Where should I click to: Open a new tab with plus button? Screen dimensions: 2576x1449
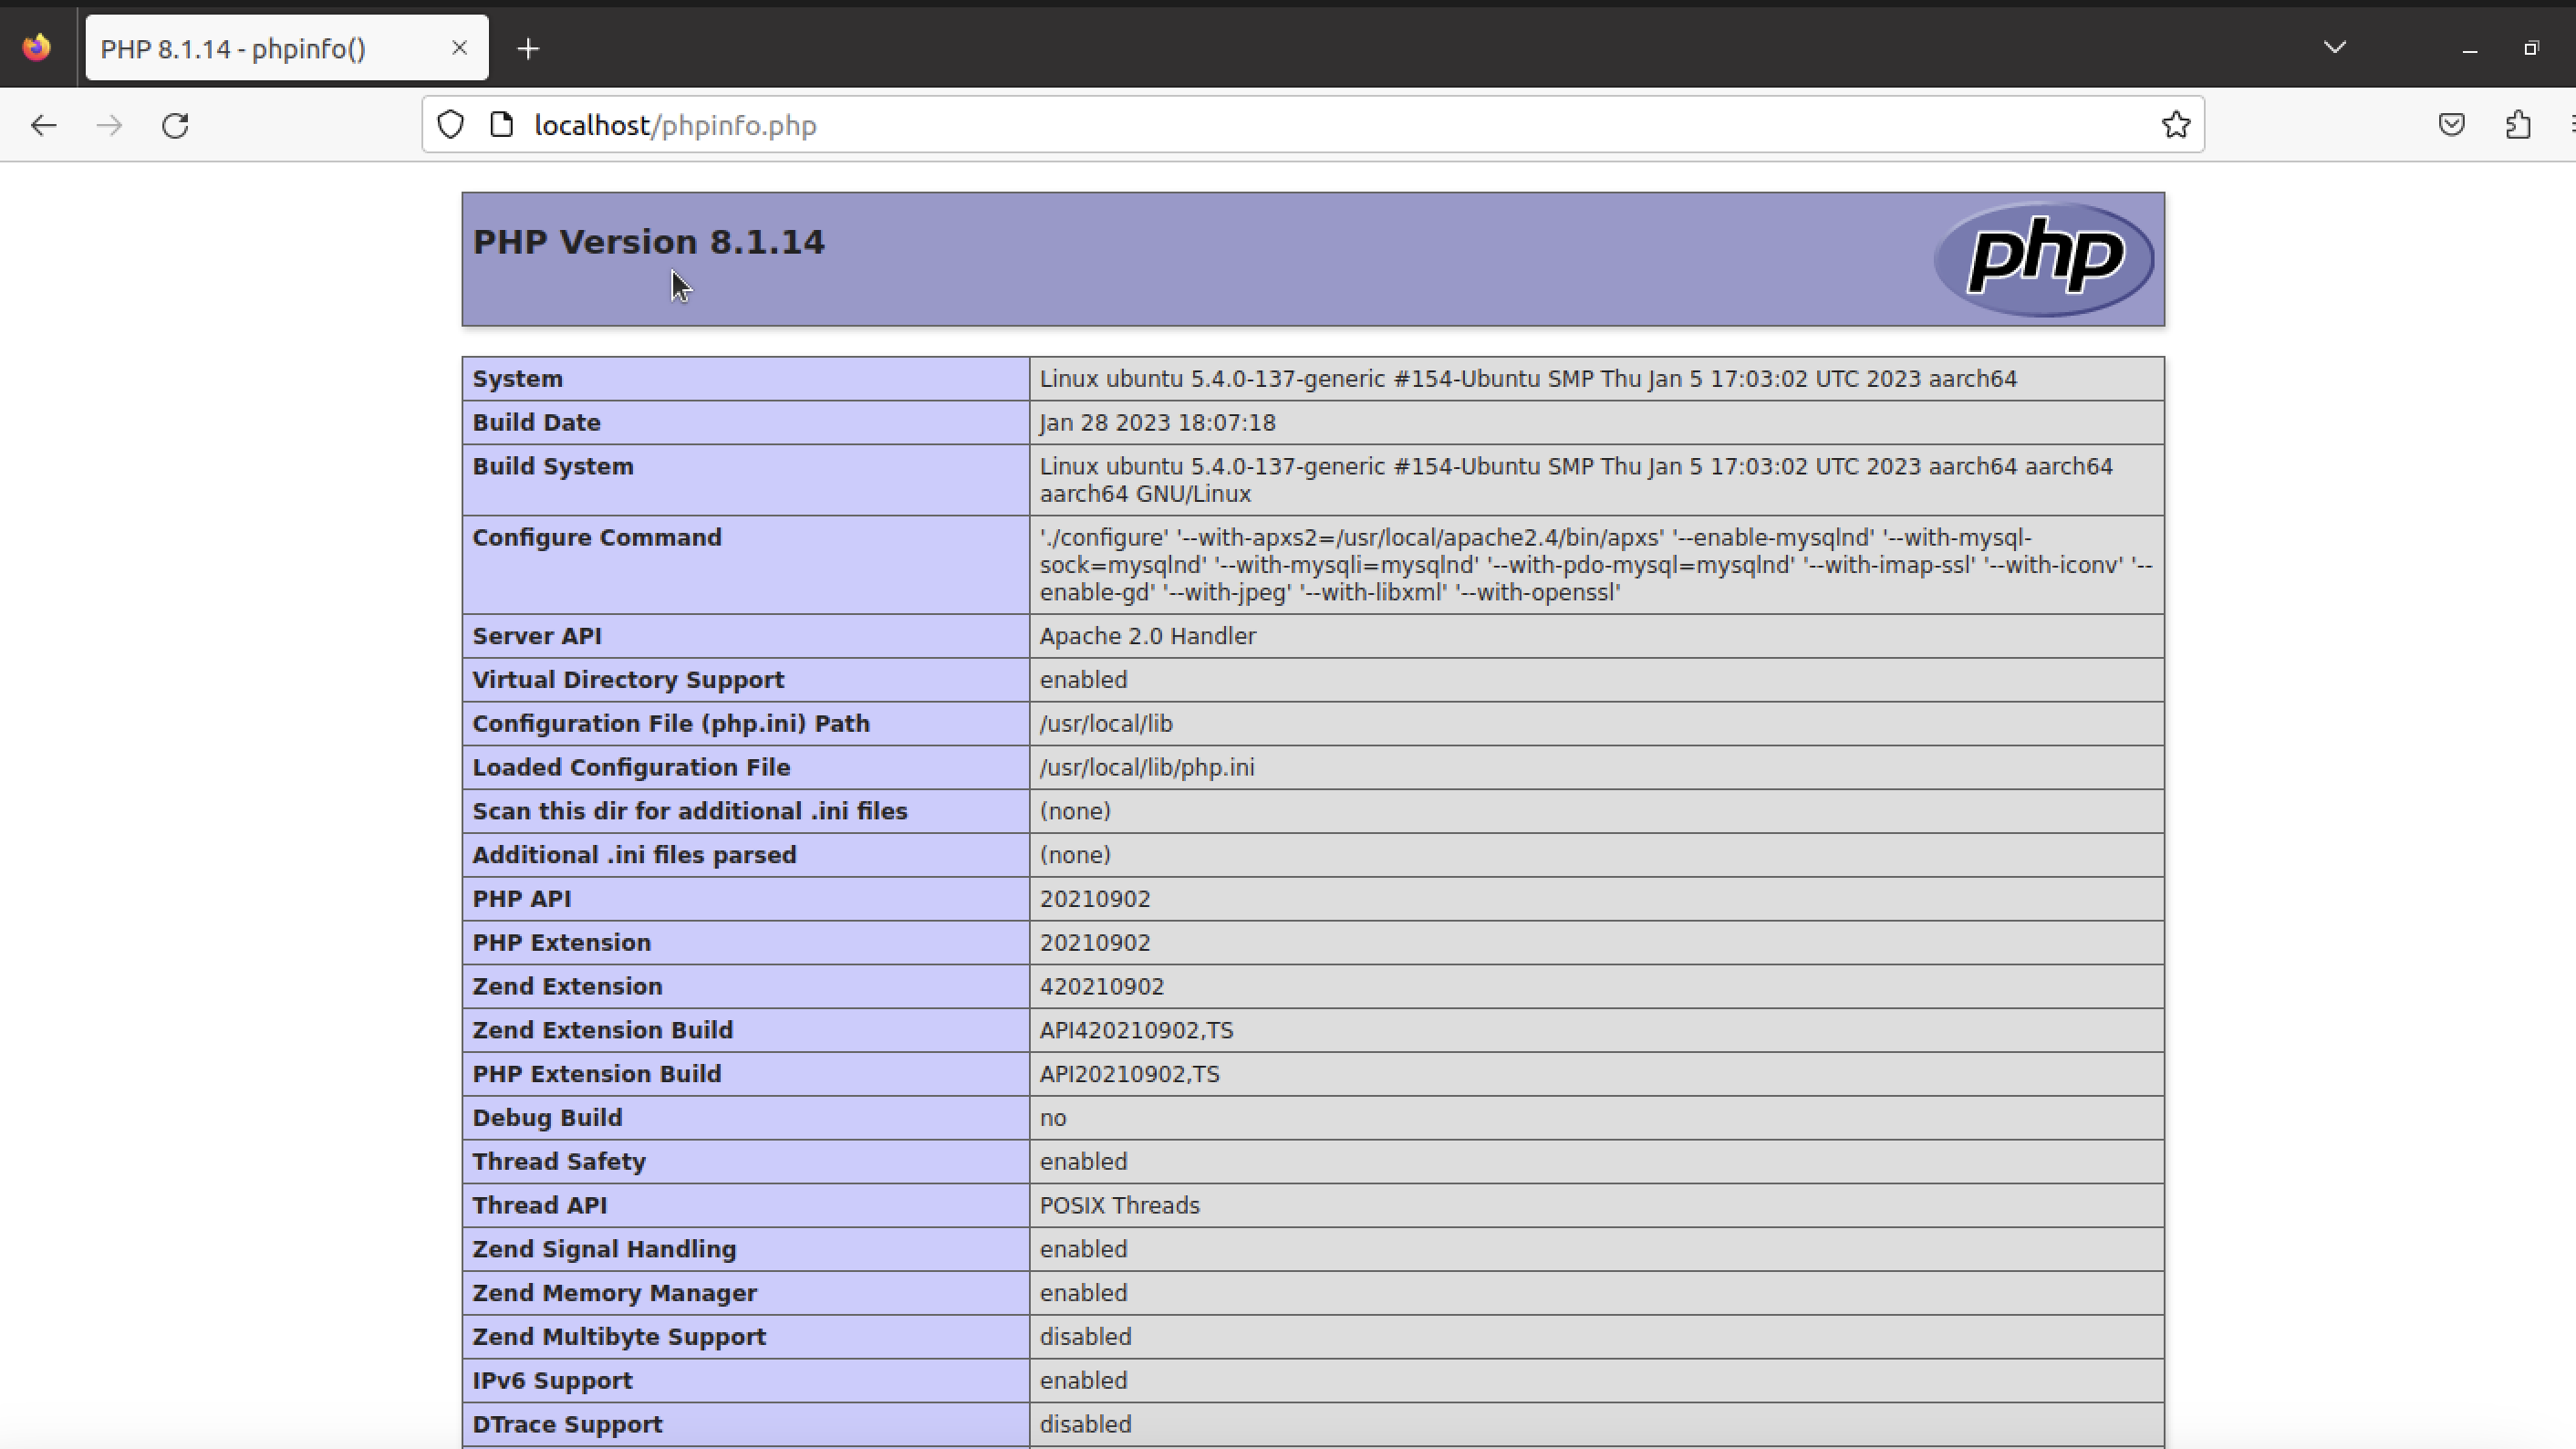(x=528, y=48)
